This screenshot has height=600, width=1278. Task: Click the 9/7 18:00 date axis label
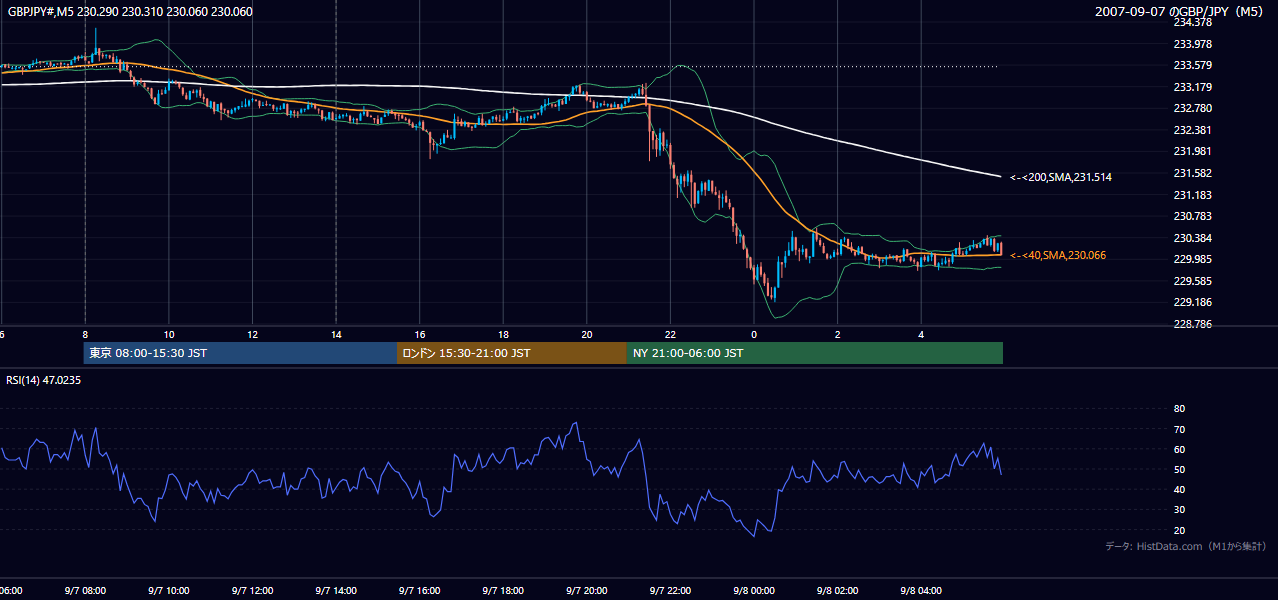(x=503, y=591)
